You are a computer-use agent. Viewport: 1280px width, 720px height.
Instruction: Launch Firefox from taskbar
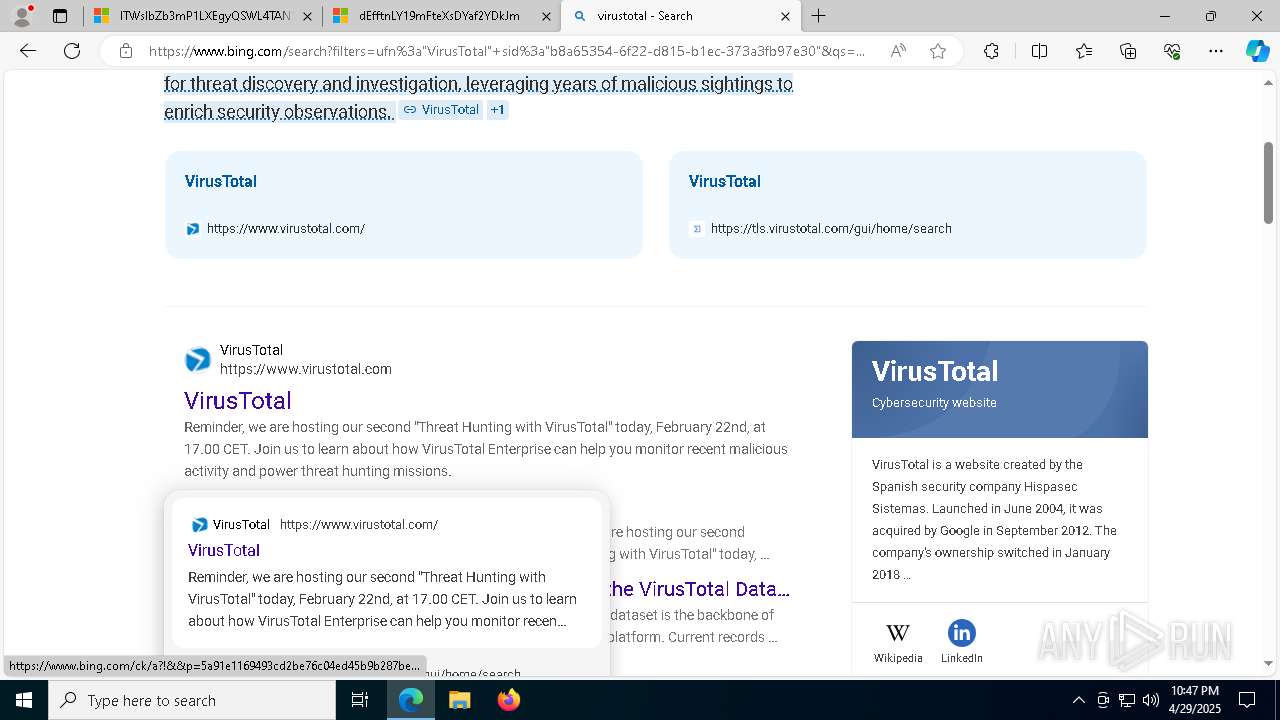[x=508, y=700]
